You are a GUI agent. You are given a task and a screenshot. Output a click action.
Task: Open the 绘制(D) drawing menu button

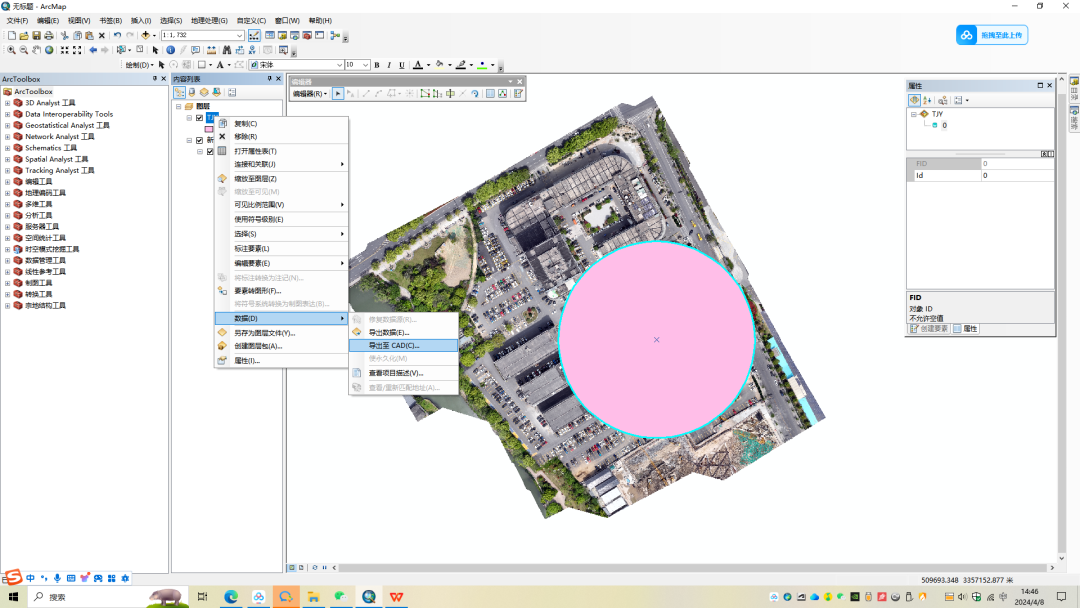pos(139,65)
